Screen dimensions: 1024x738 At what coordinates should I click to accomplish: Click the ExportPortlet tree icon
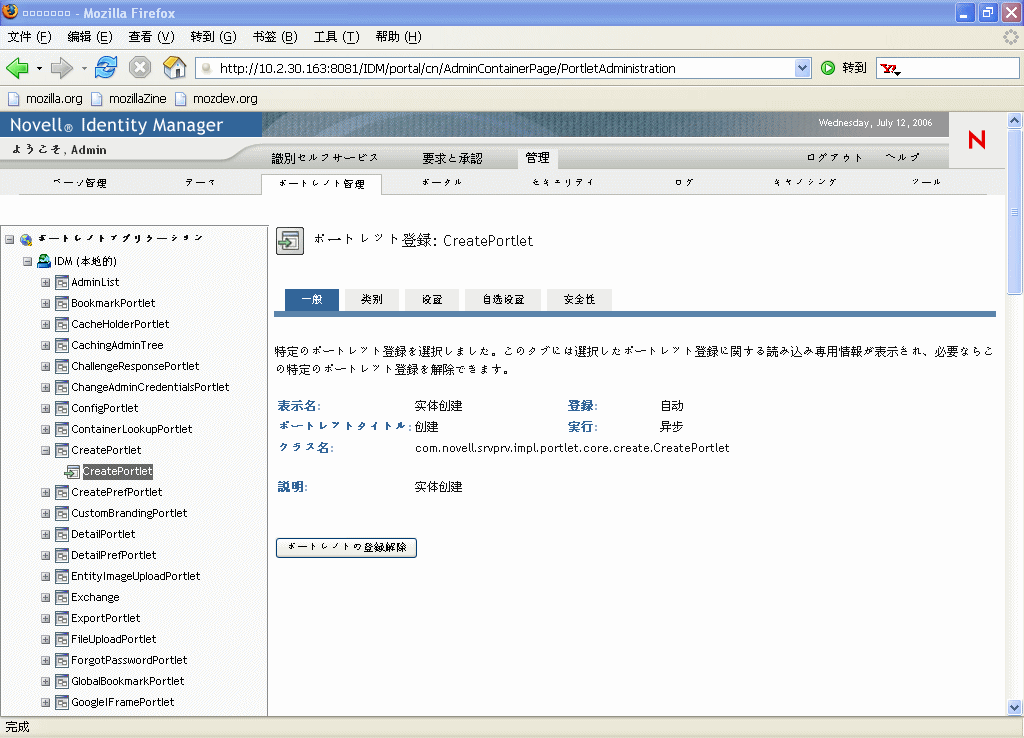point(62,618)
